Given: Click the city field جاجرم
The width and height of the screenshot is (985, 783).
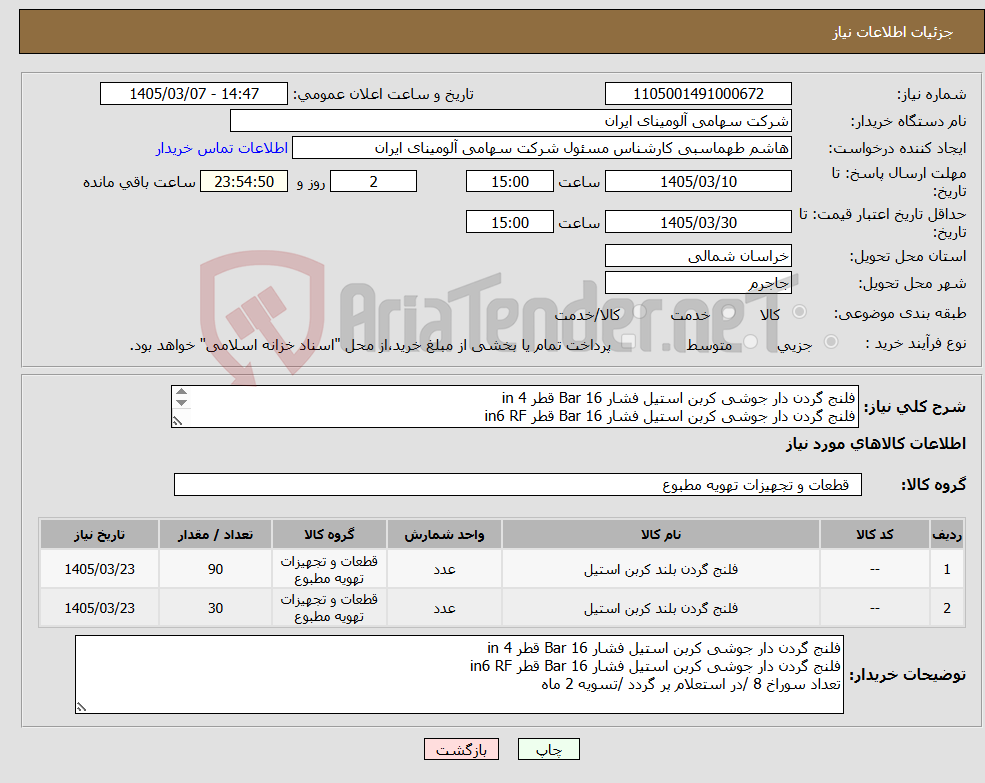Looking at the screenshot, I should (698, 283).
